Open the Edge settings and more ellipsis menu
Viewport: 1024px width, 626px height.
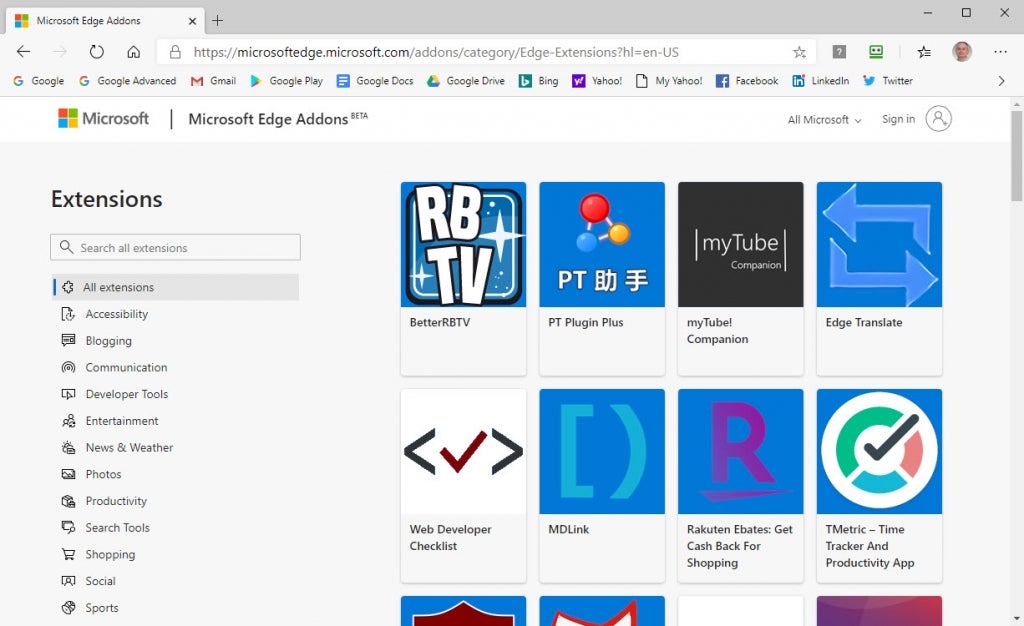pyautogui.click(x=1000, y=52)
